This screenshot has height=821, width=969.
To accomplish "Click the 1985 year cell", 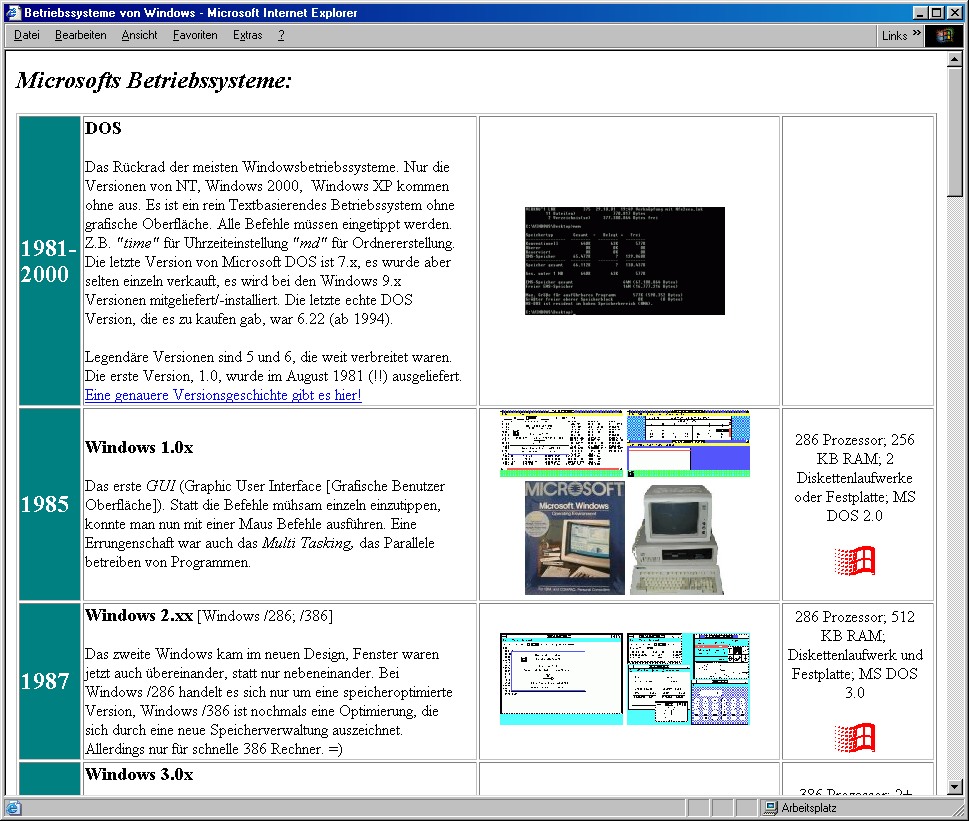I will [49, 504].
